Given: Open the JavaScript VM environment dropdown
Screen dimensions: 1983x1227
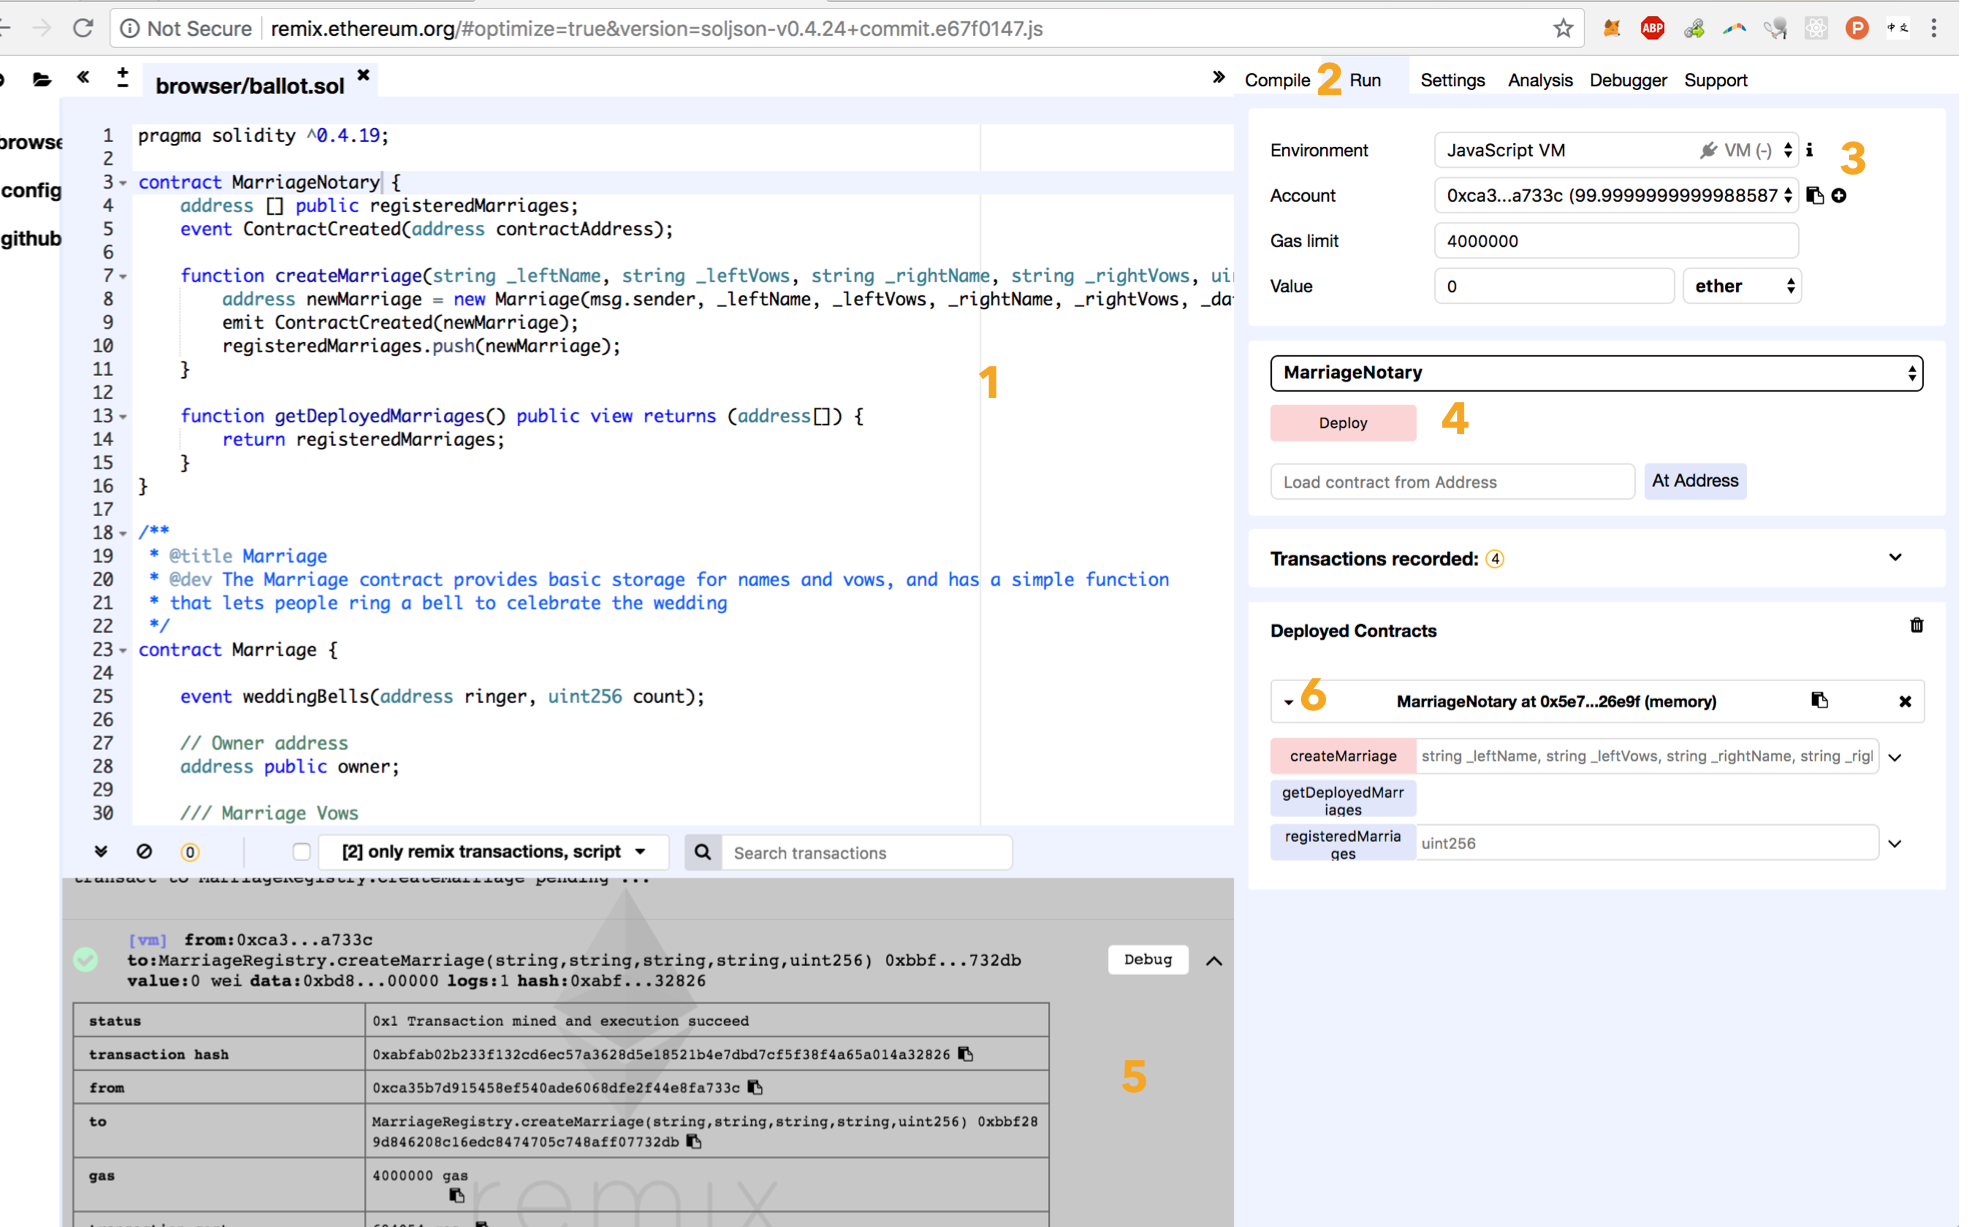Looking at the screenshot, I should [x=1615, y=151].
